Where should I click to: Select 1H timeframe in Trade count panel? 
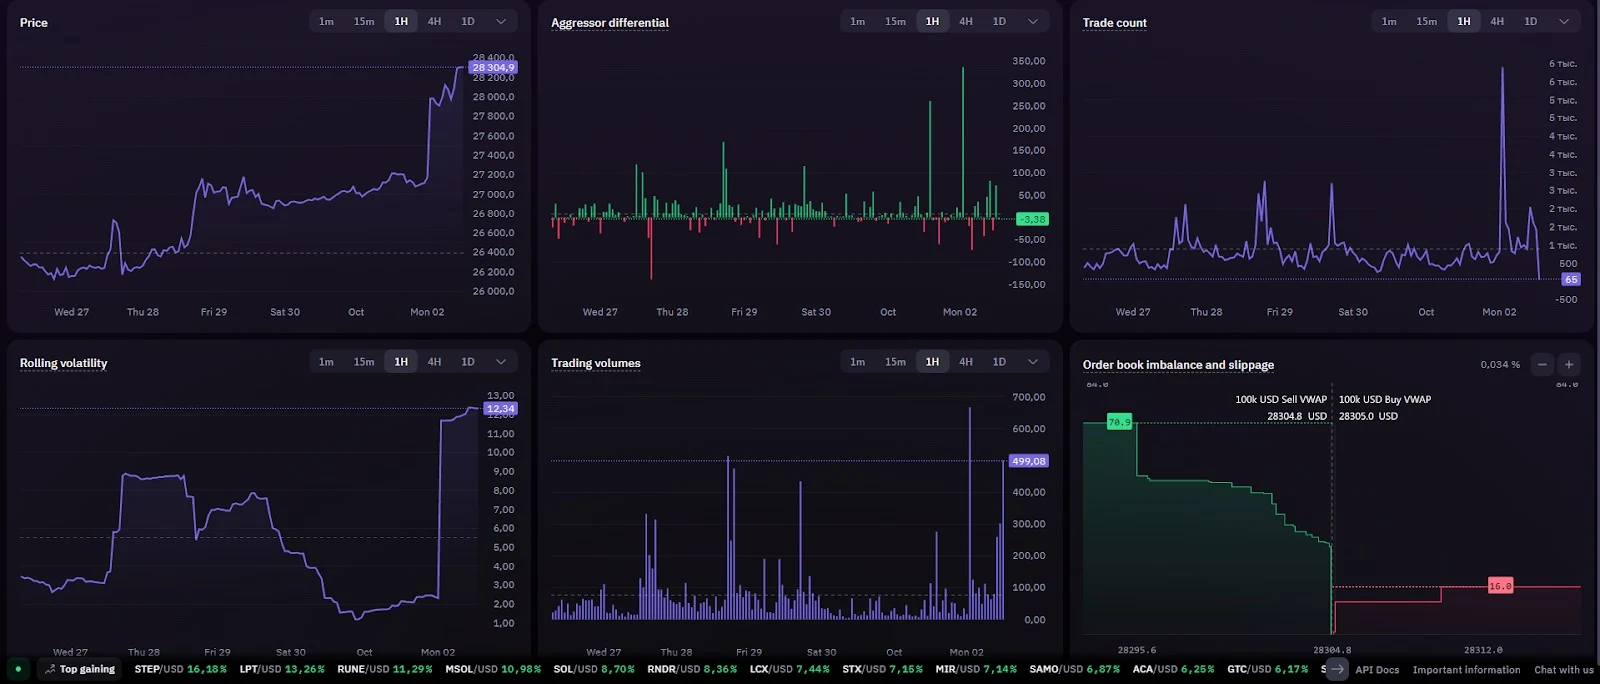point(1464,21)
